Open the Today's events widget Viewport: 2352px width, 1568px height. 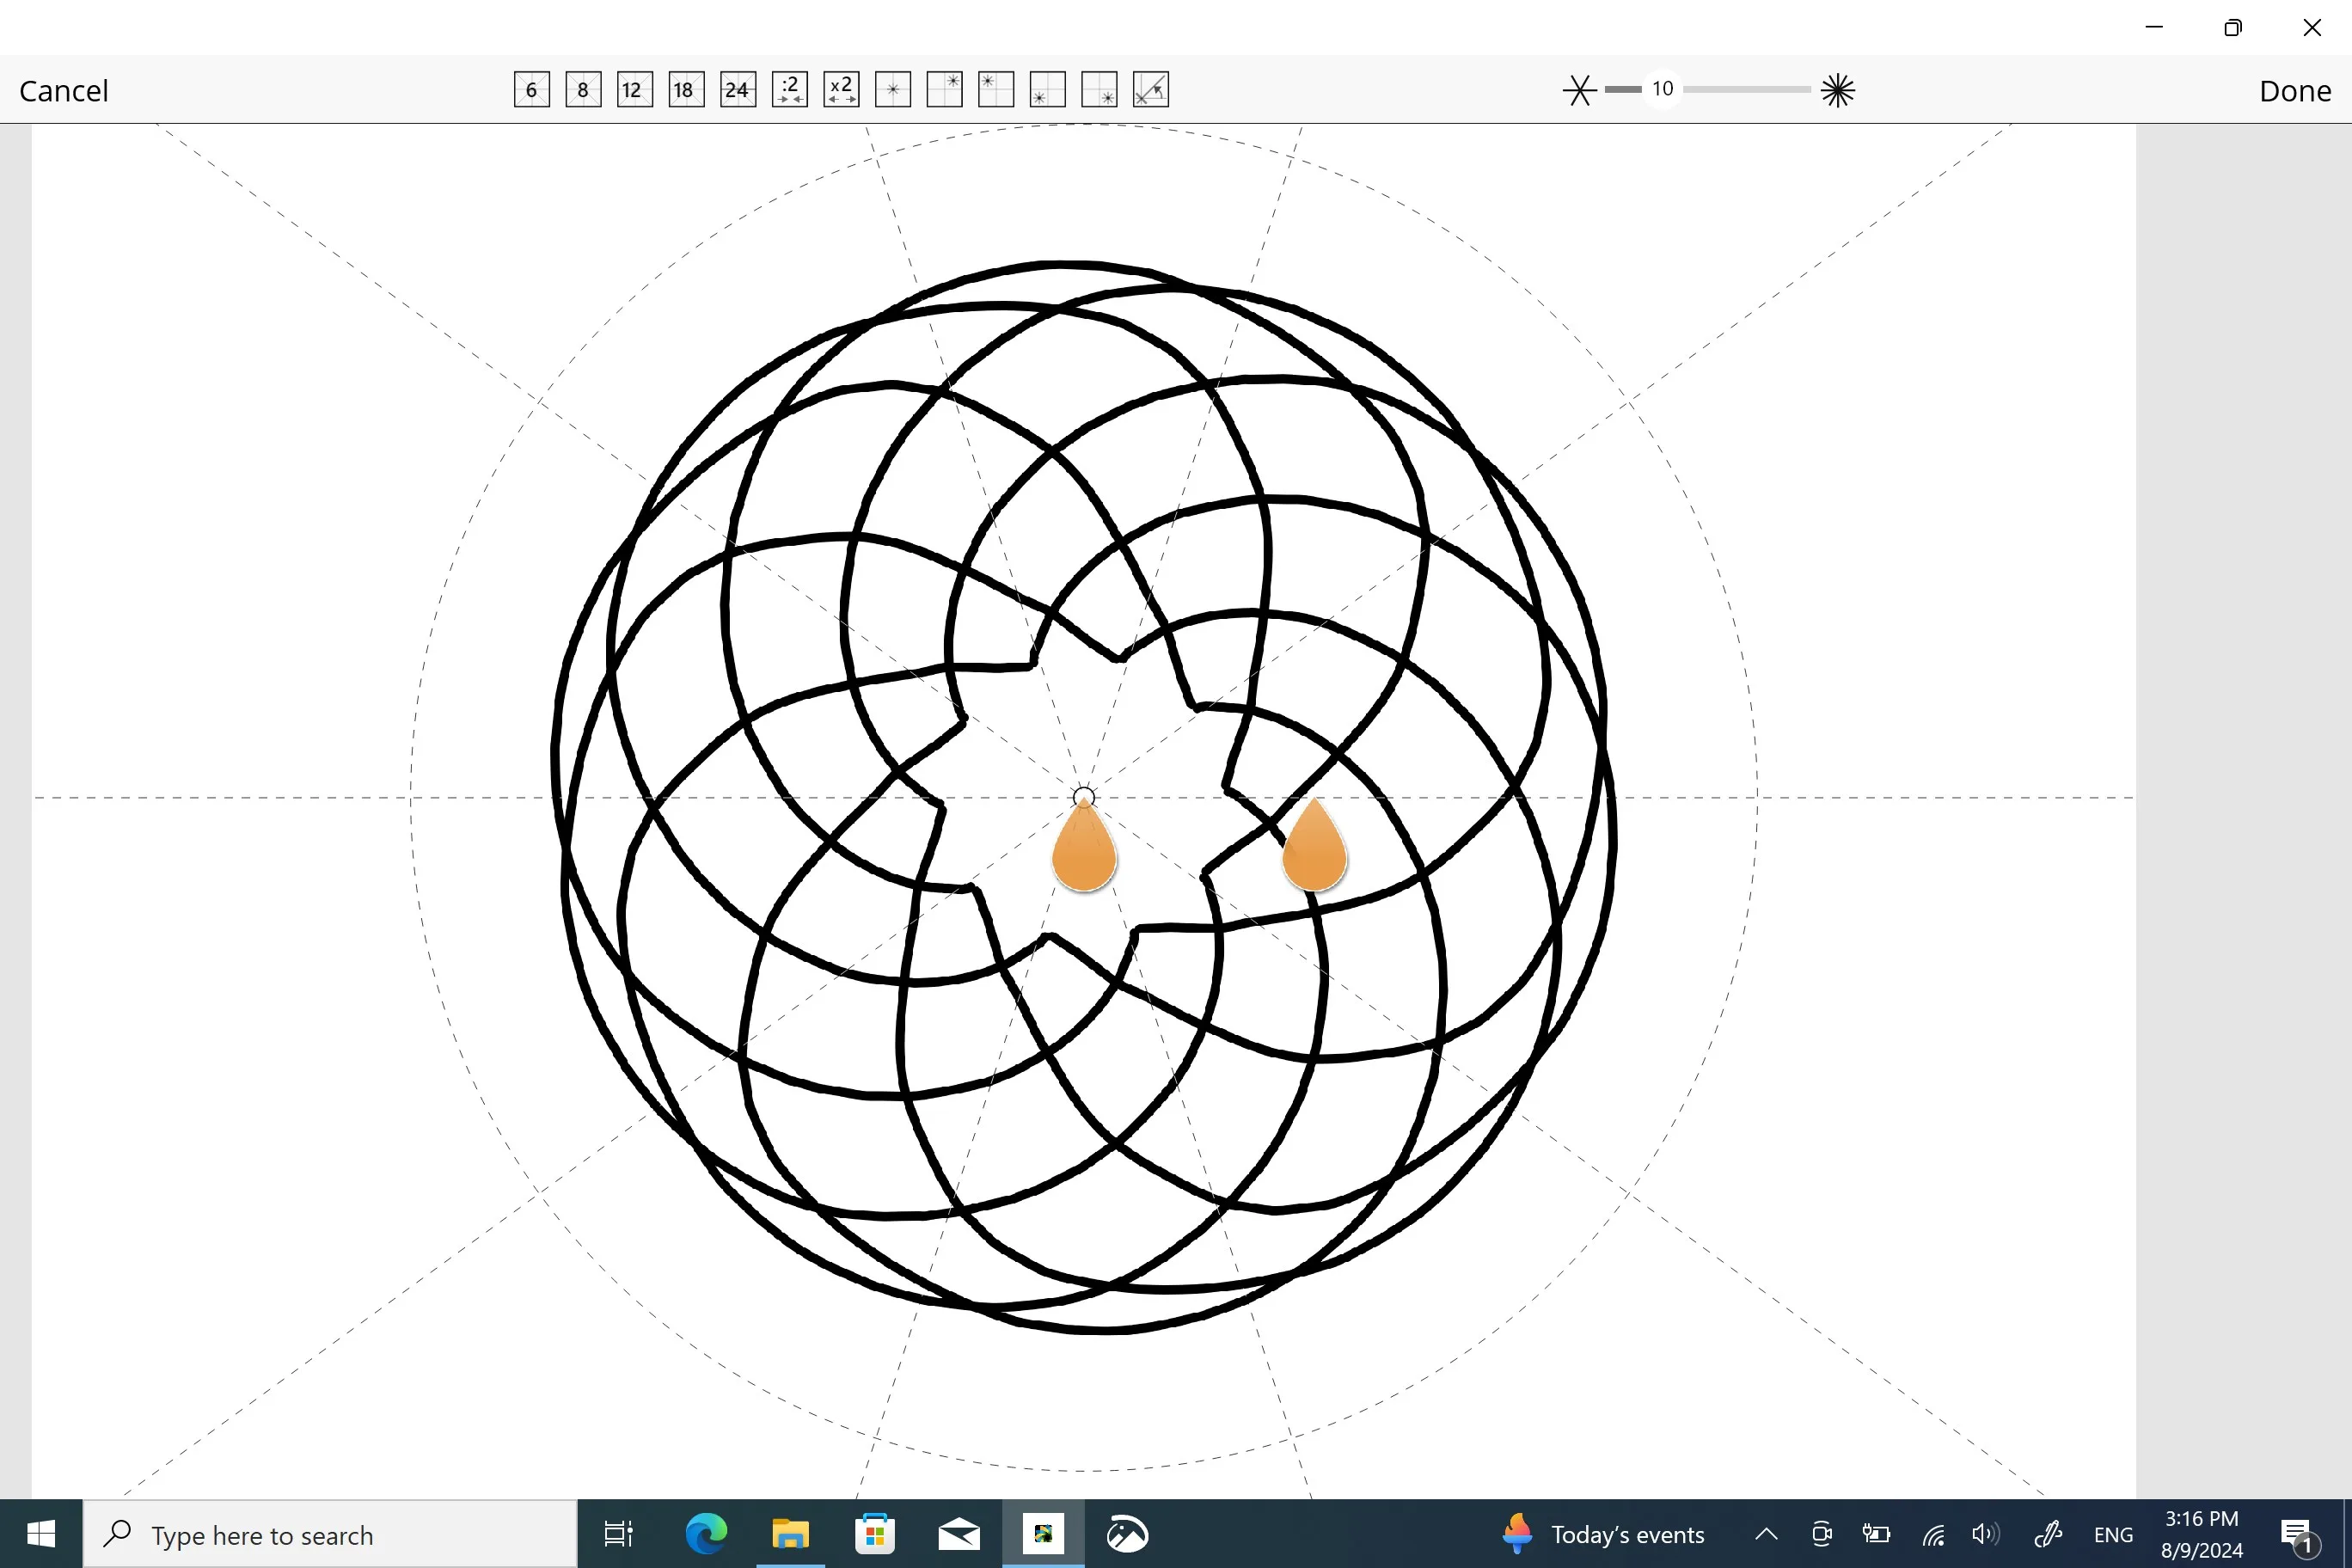coord(1603,1534)
